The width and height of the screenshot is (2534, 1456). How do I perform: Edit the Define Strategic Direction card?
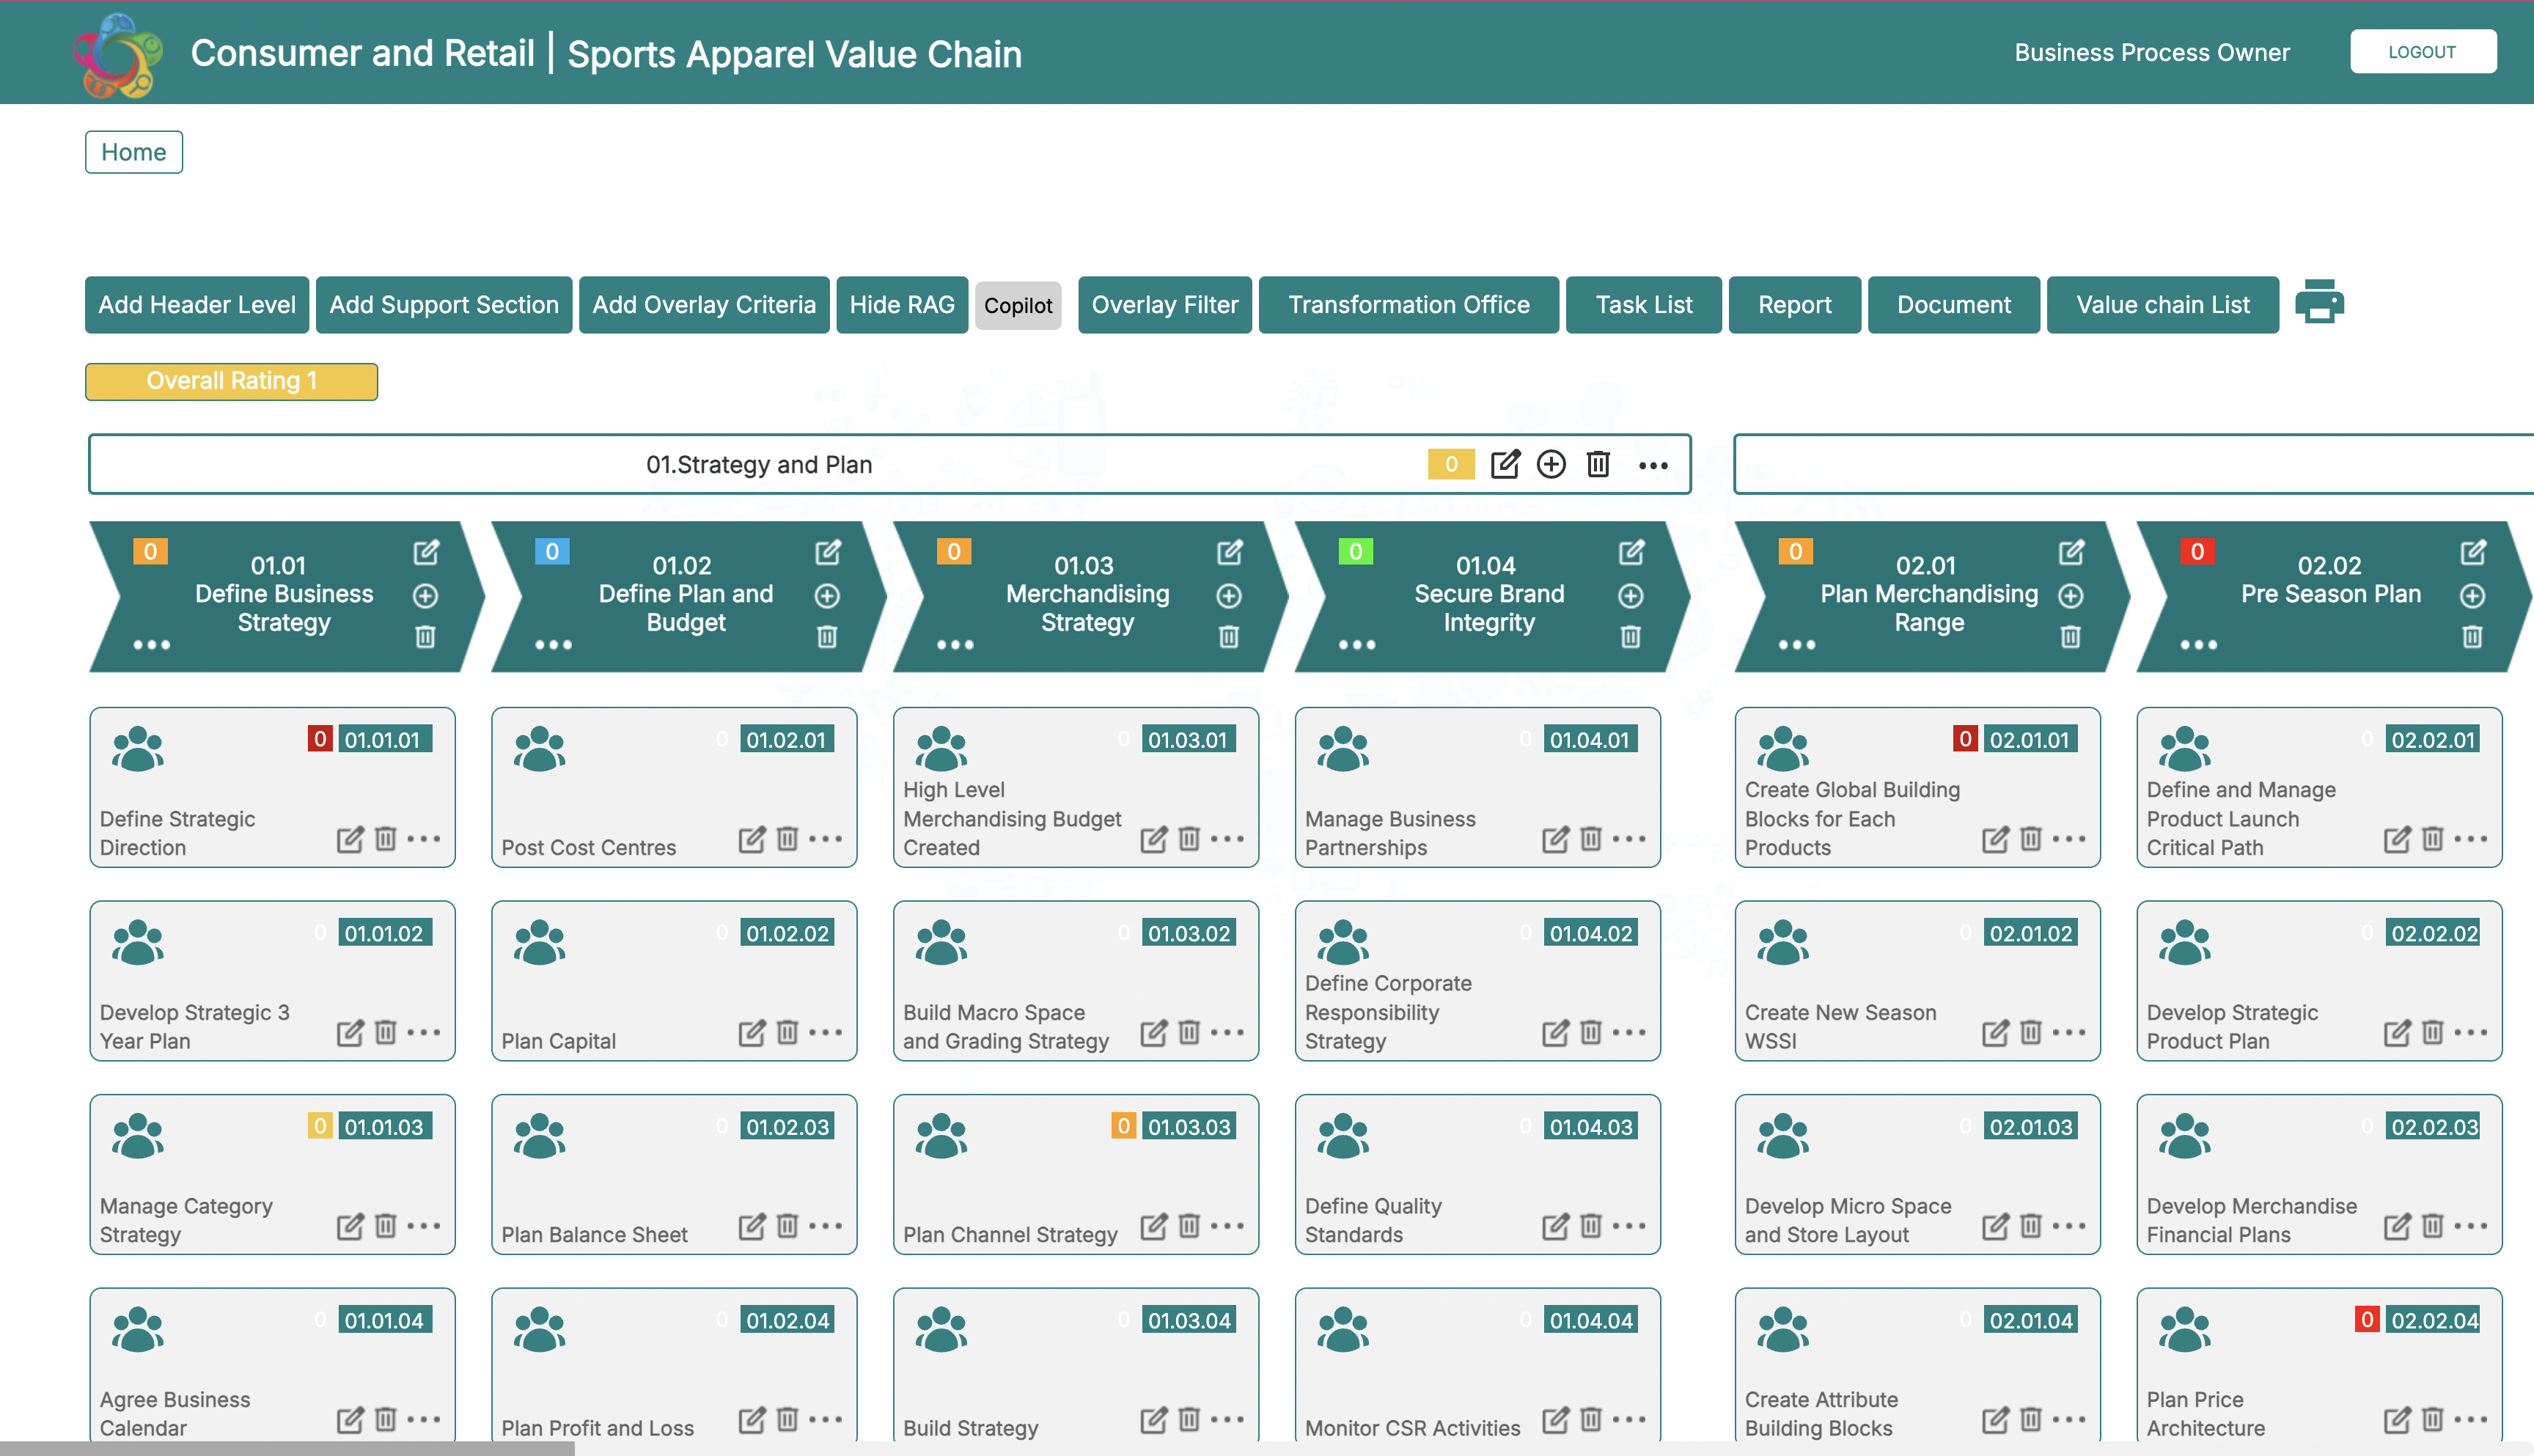[x=350, y=839]
